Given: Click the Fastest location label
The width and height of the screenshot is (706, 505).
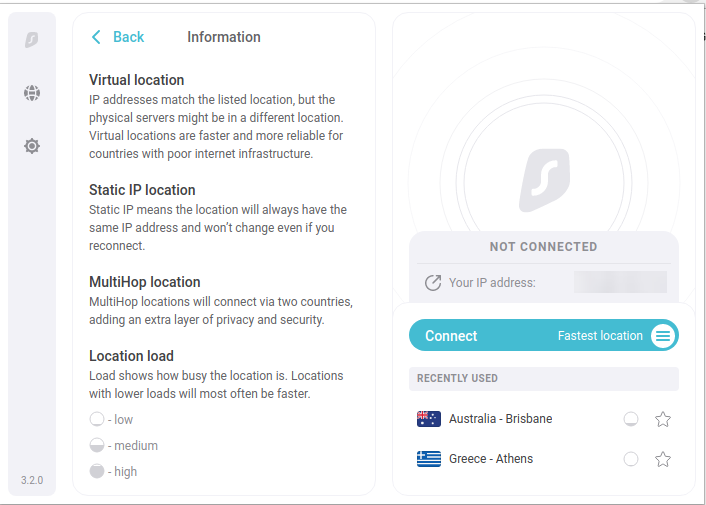Looking at the screenshot, I should coord(600,336).
